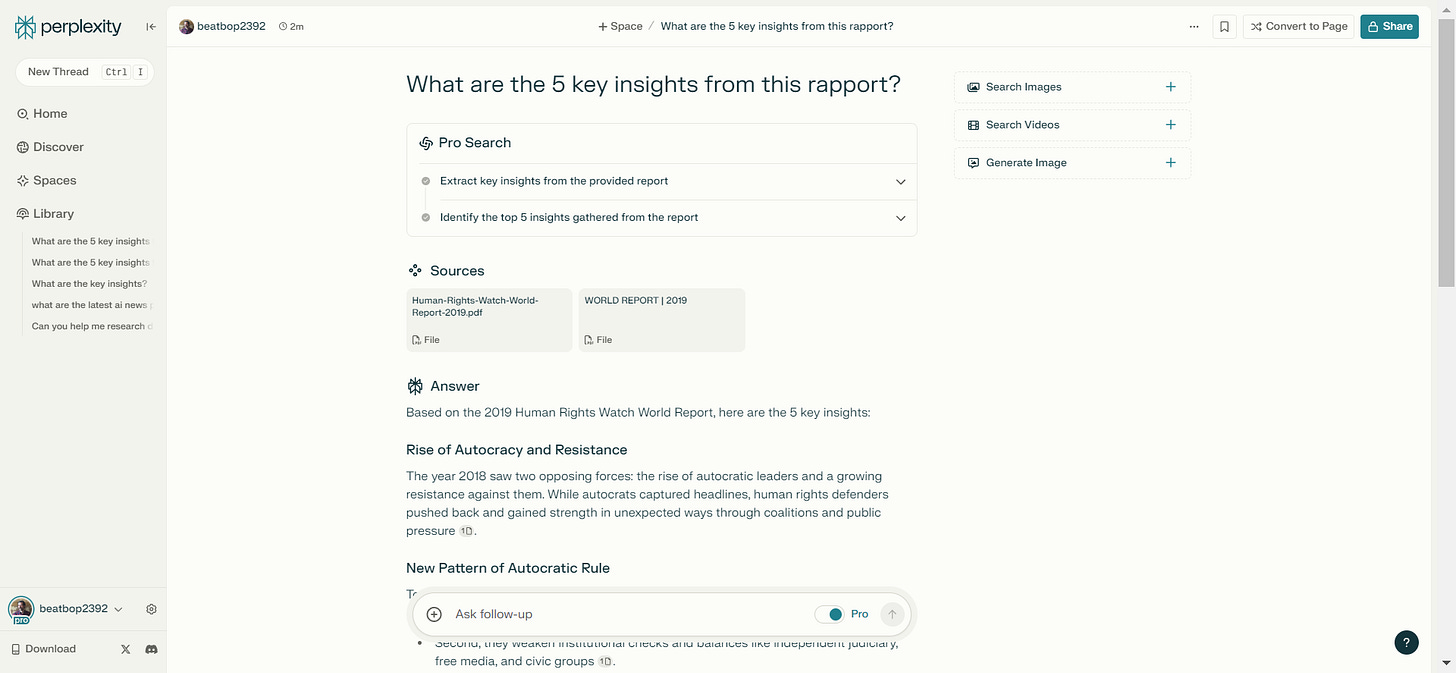Click 'New Pattern of Autocratic Rule' heading

[508, 568]
